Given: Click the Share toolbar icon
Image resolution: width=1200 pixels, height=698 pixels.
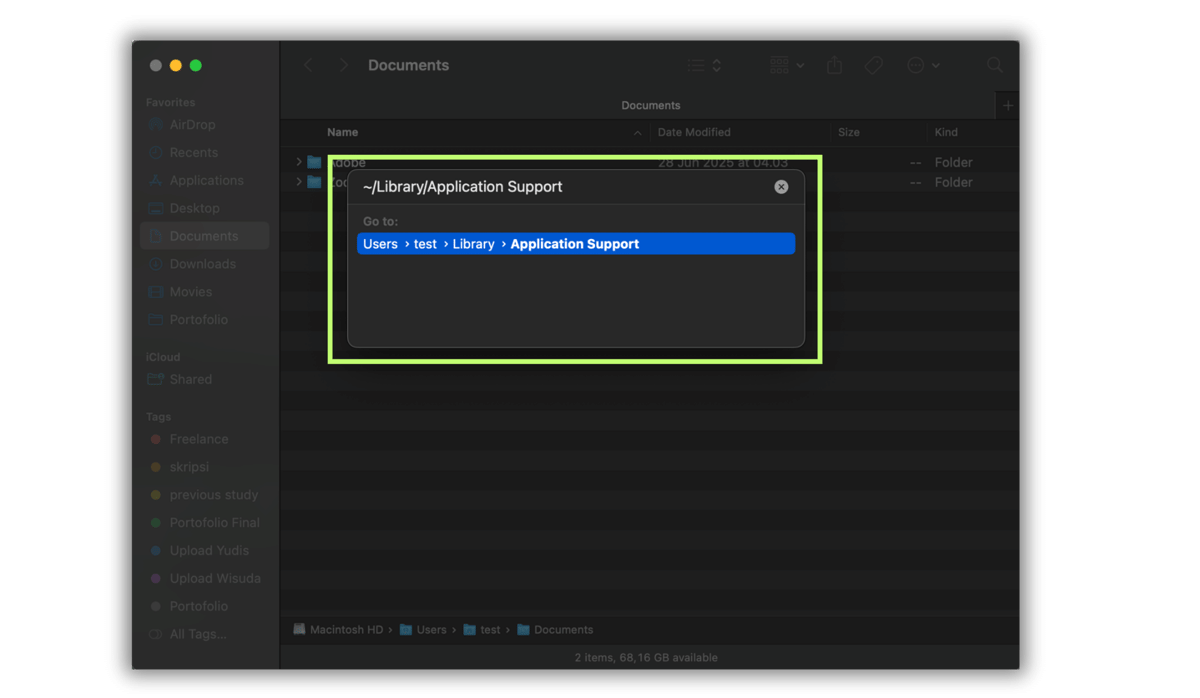Looking at the screenshot, I should pos(834,65).
